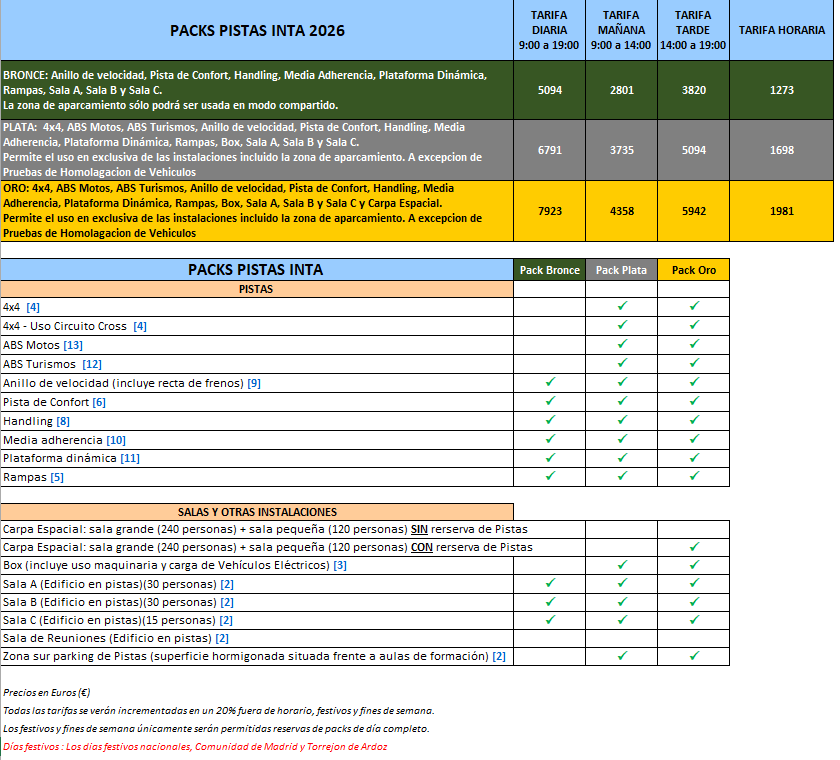This screenshot has height=760, width=840.
Task: Select the yellow Pack Oro column header
Action: point(694,270)
